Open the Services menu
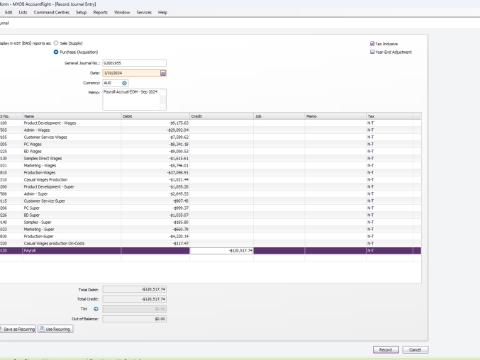The height and width of the screenshot is (360, 480). pos(144,12)
